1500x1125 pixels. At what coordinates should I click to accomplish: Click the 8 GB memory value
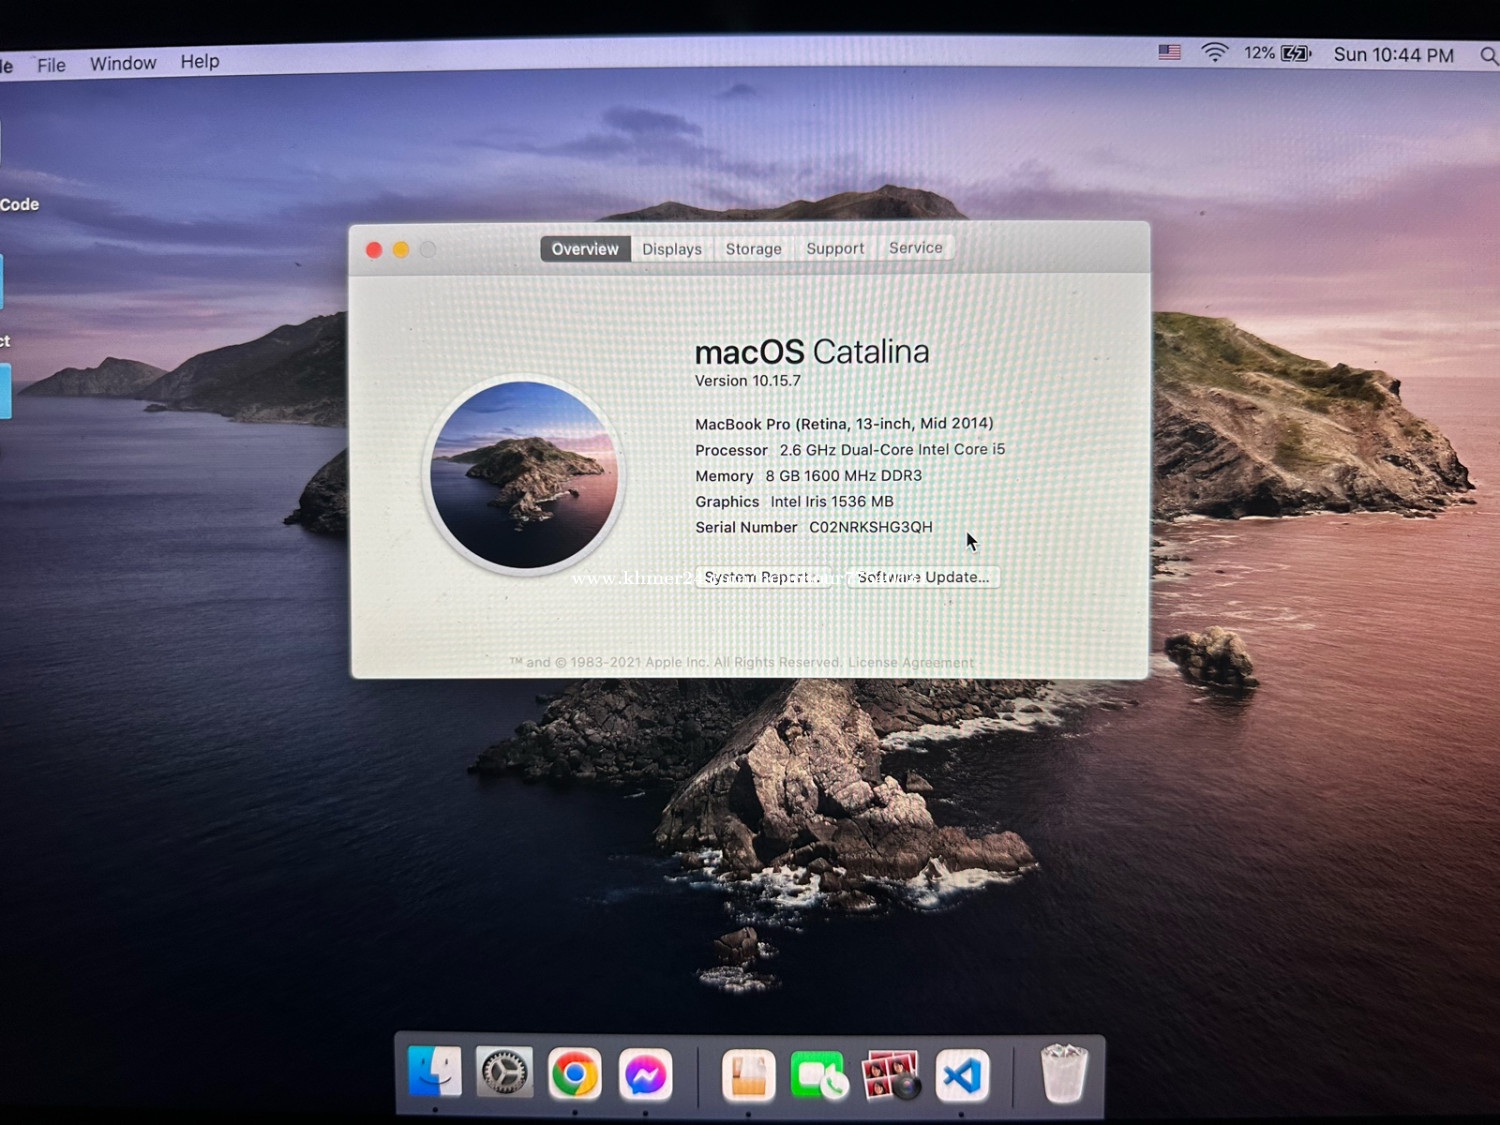[843, 476]
